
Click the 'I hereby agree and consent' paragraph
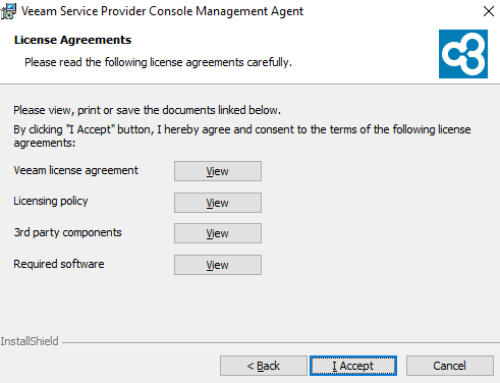pos(242,136)
